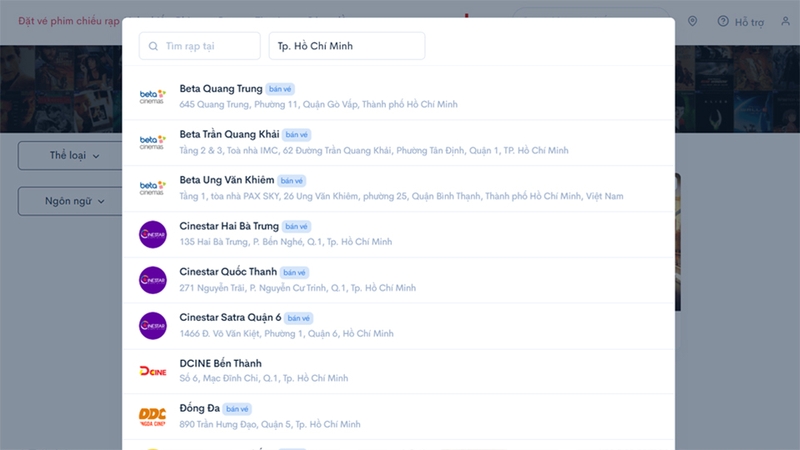Screen dimensions: 800x450
Task: Open Hỗ trợ help link
Action: point(749,22)
